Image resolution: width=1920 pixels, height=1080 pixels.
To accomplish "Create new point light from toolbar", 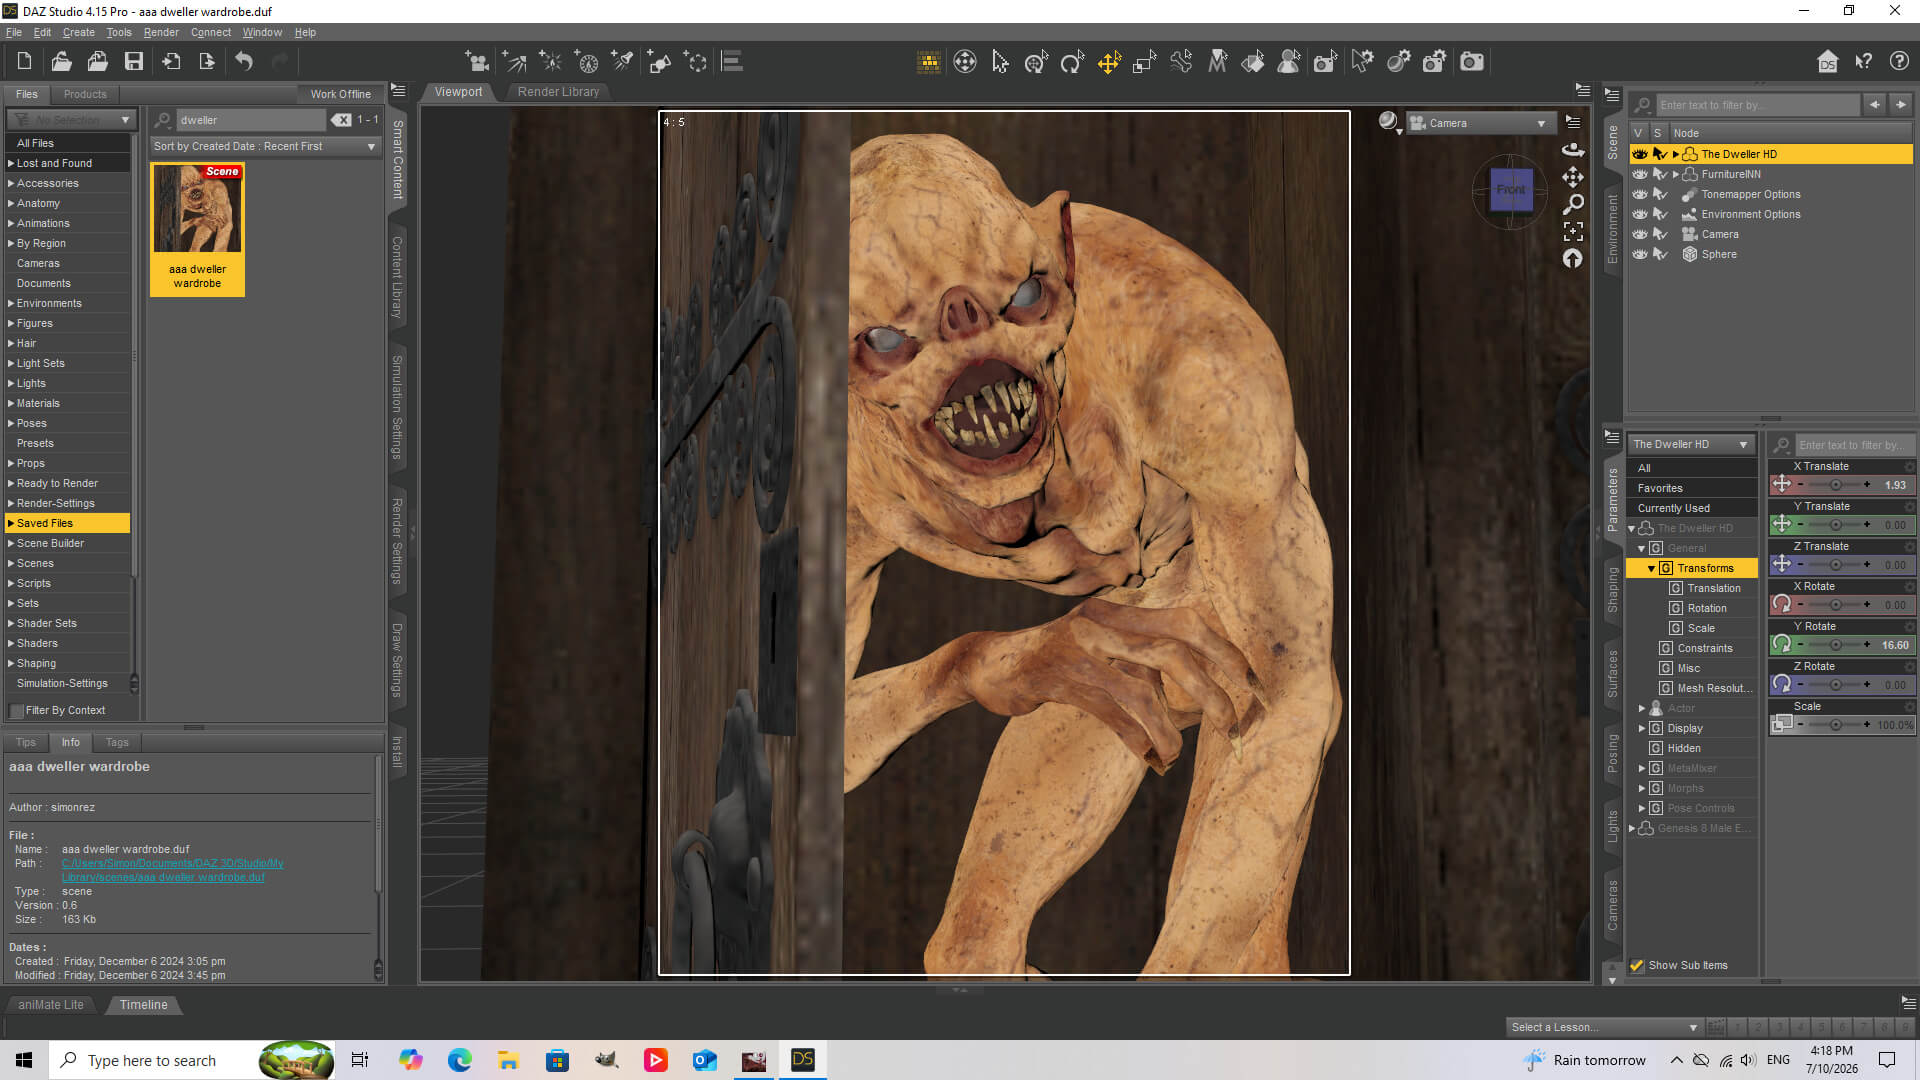I will pyautogui.click(x=551, y=62).
